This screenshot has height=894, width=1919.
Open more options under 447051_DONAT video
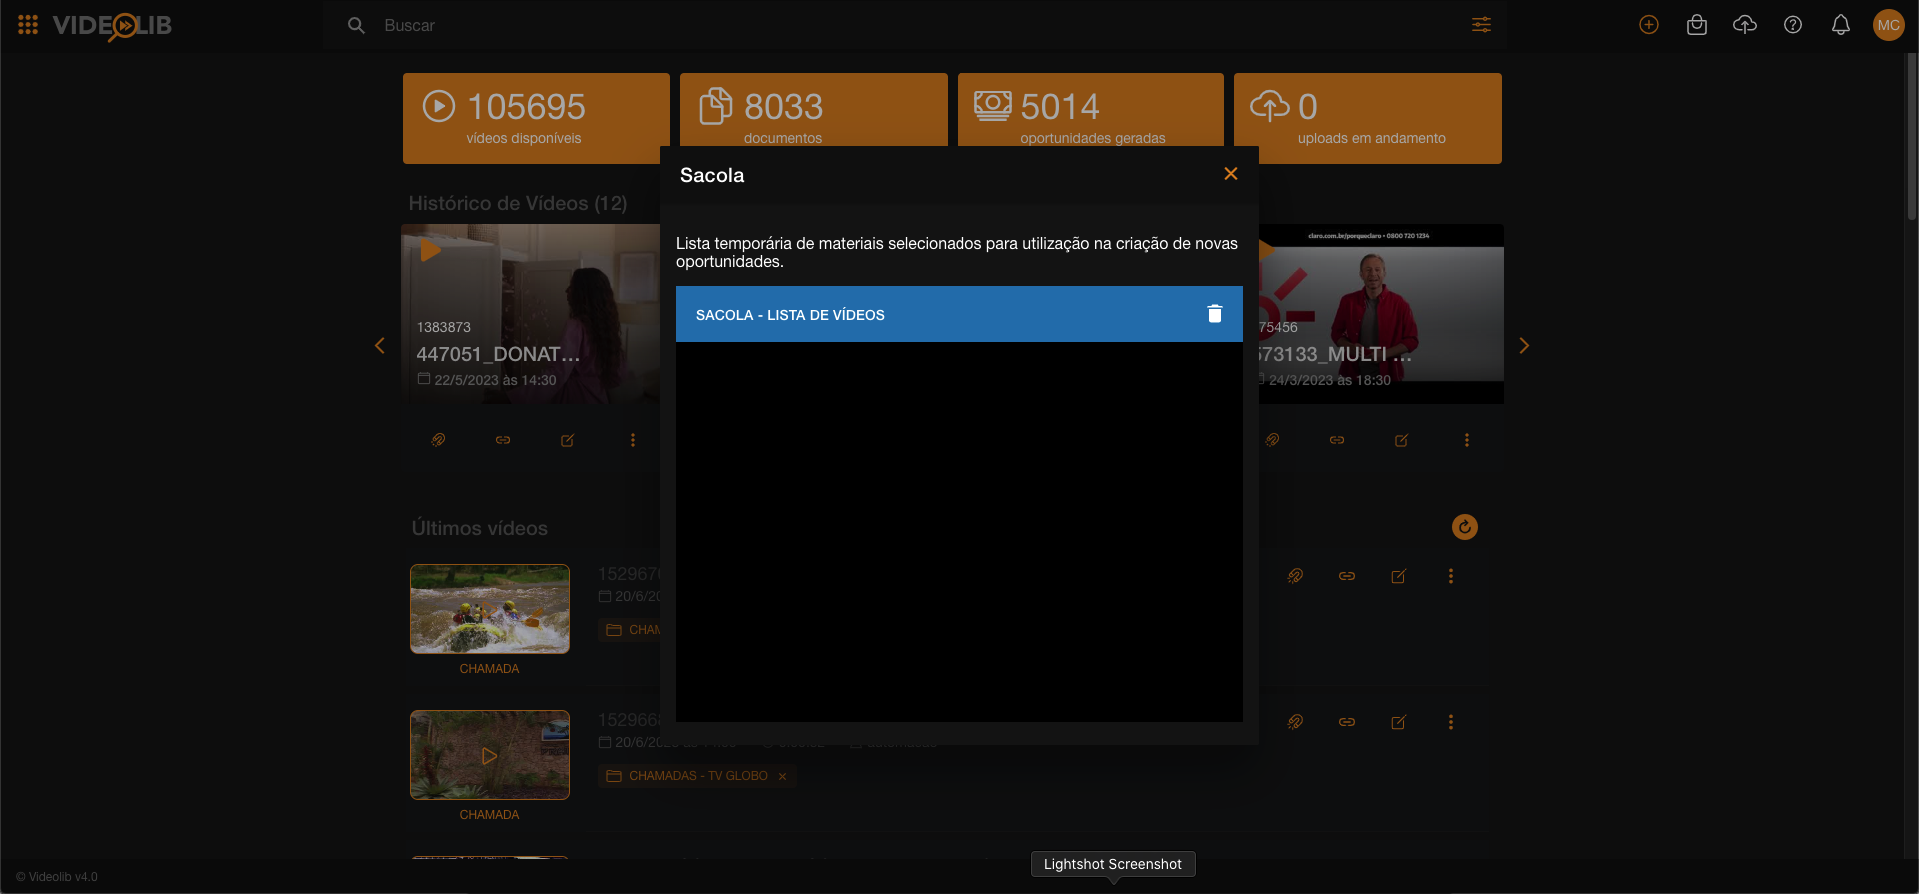(x=633, y=440)
